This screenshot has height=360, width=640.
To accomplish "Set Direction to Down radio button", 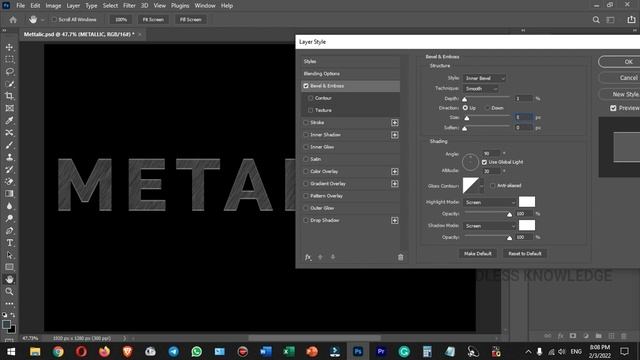I will click(487, 108).
